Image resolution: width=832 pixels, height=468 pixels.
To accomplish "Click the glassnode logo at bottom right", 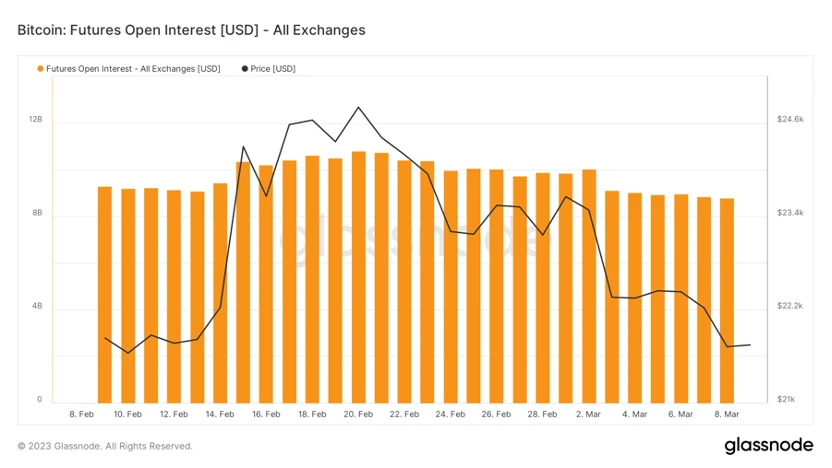I will (769, 445).
